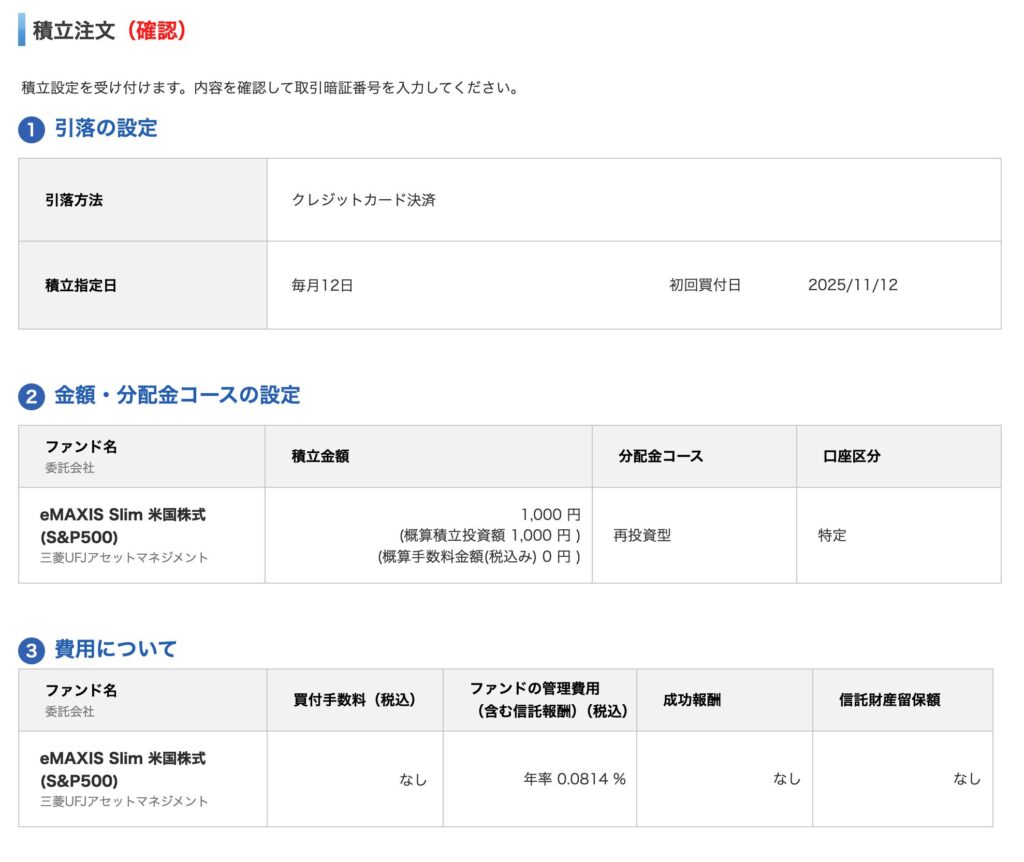1024x862 pixels.
Task: Click the number 1 circle icon
Action: pyautogui.click(x=31, y=130)
